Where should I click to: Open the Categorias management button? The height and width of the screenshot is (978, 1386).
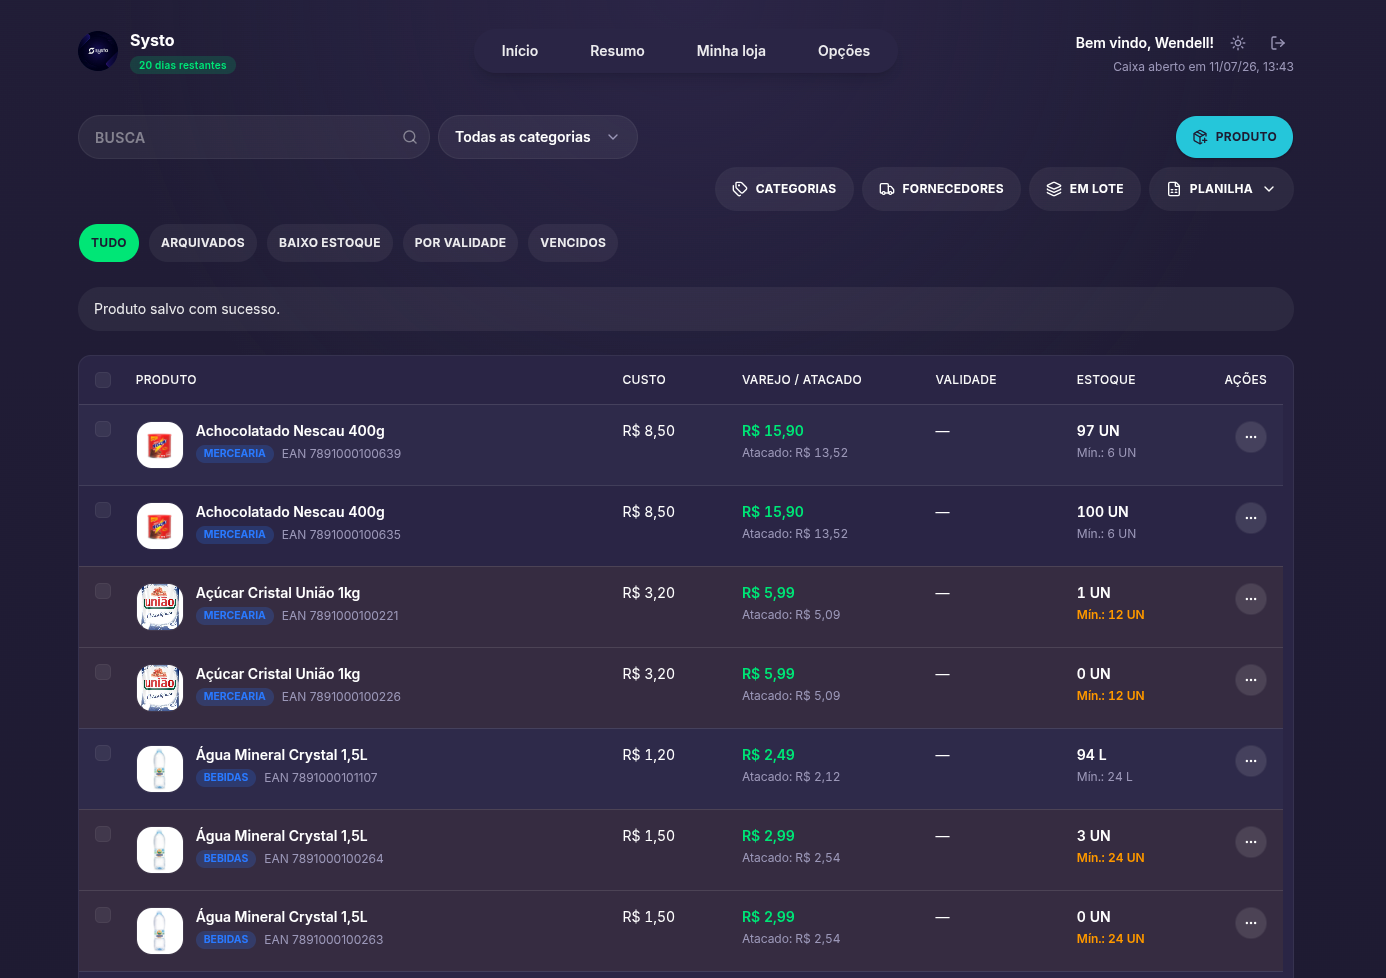pyautogui.click(x=784, y=189)
